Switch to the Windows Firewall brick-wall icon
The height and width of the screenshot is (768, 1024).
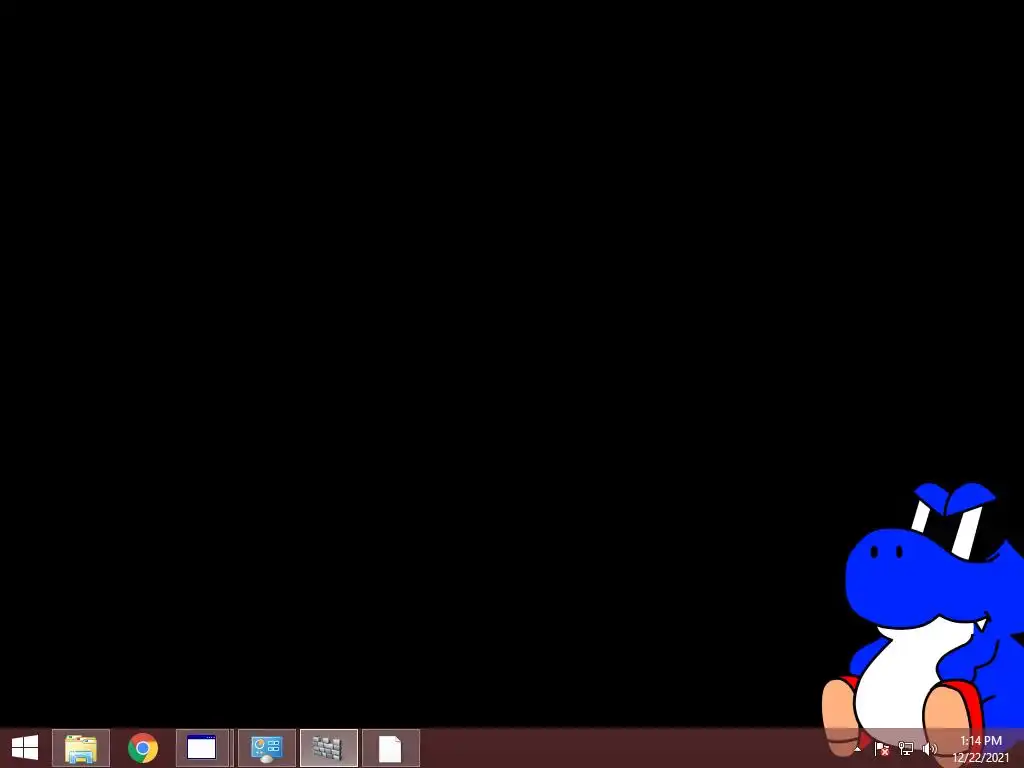328,748
